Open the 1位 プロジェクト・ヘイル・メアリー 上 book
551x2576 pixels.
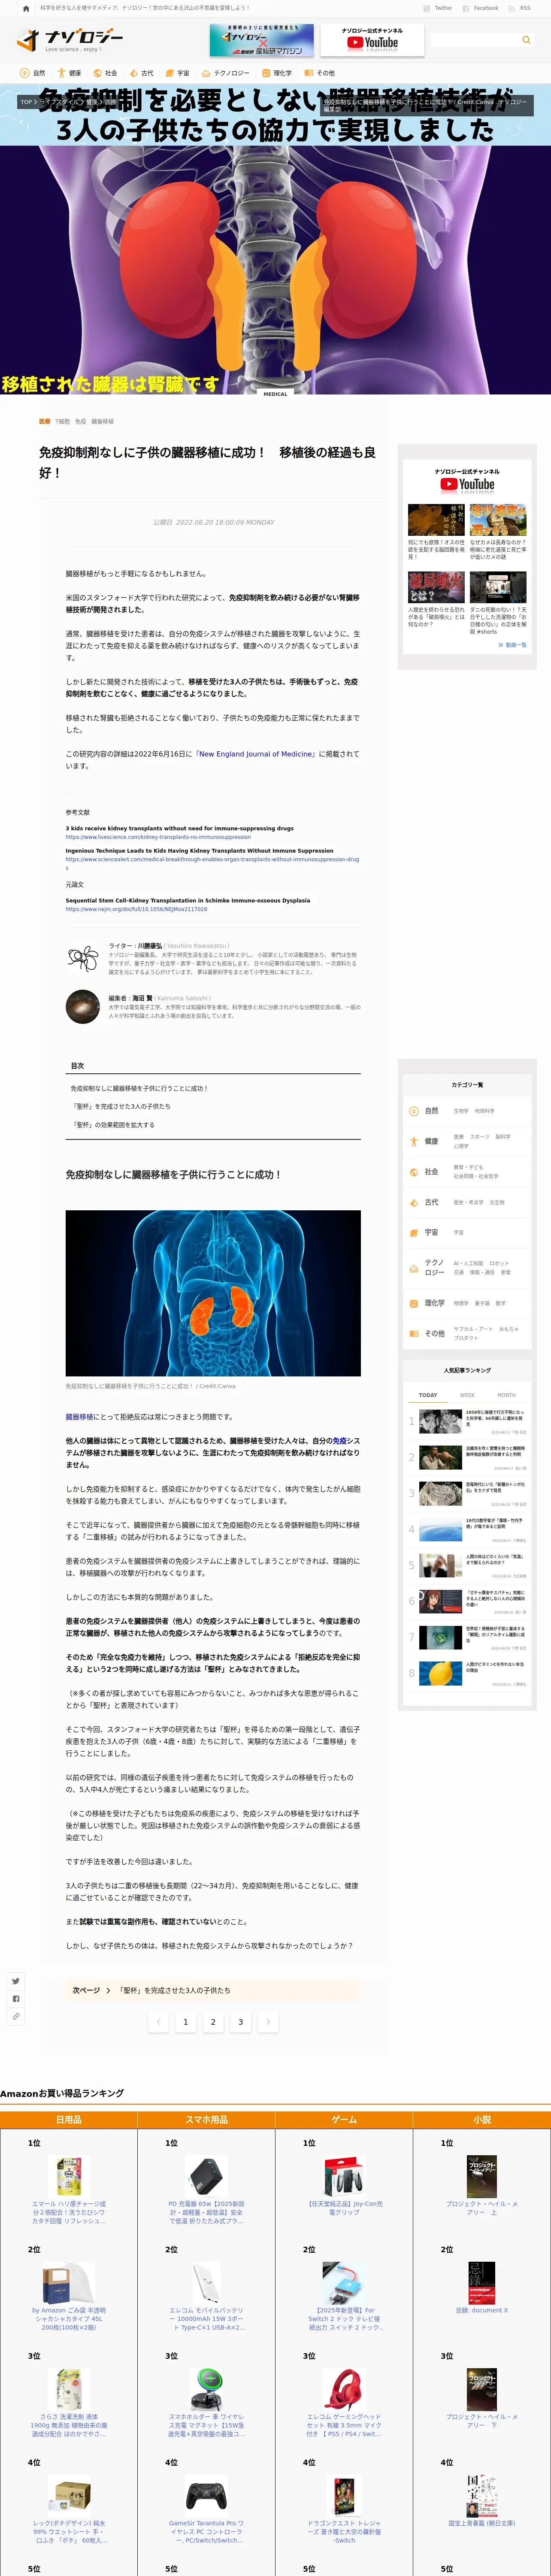[x=482, y=2187]
